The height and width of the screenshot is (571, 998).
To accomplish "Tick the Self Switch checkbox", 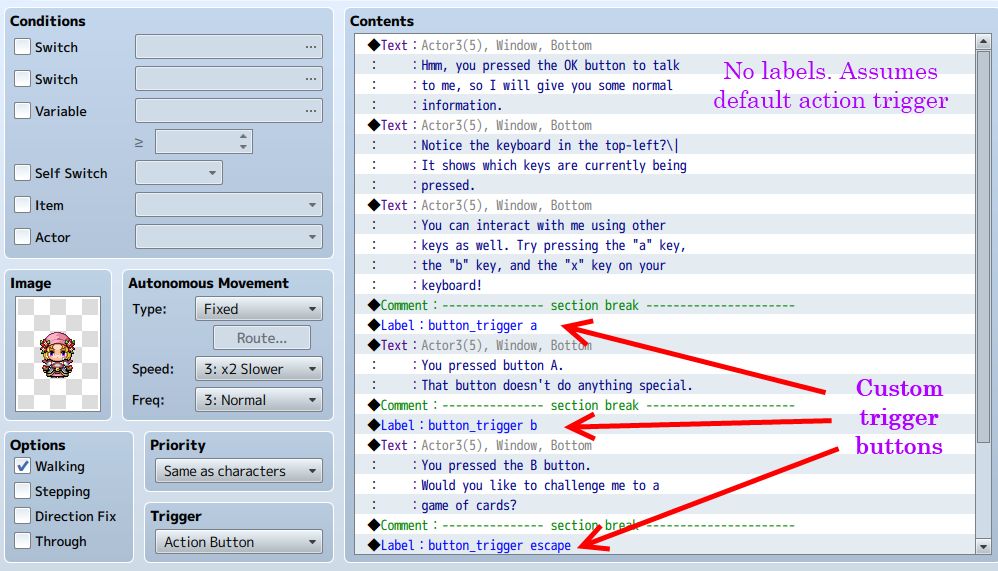I will pos(22,173).
